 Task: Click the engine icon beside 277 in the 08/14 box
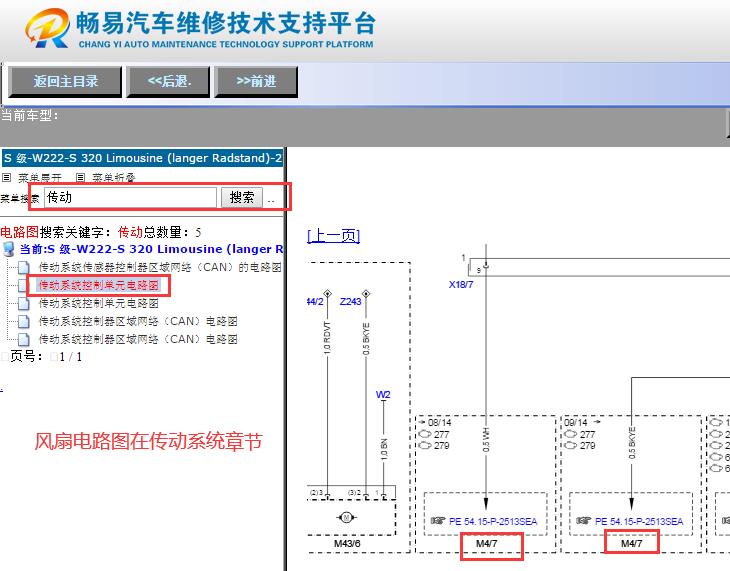[x=425, y=434]
